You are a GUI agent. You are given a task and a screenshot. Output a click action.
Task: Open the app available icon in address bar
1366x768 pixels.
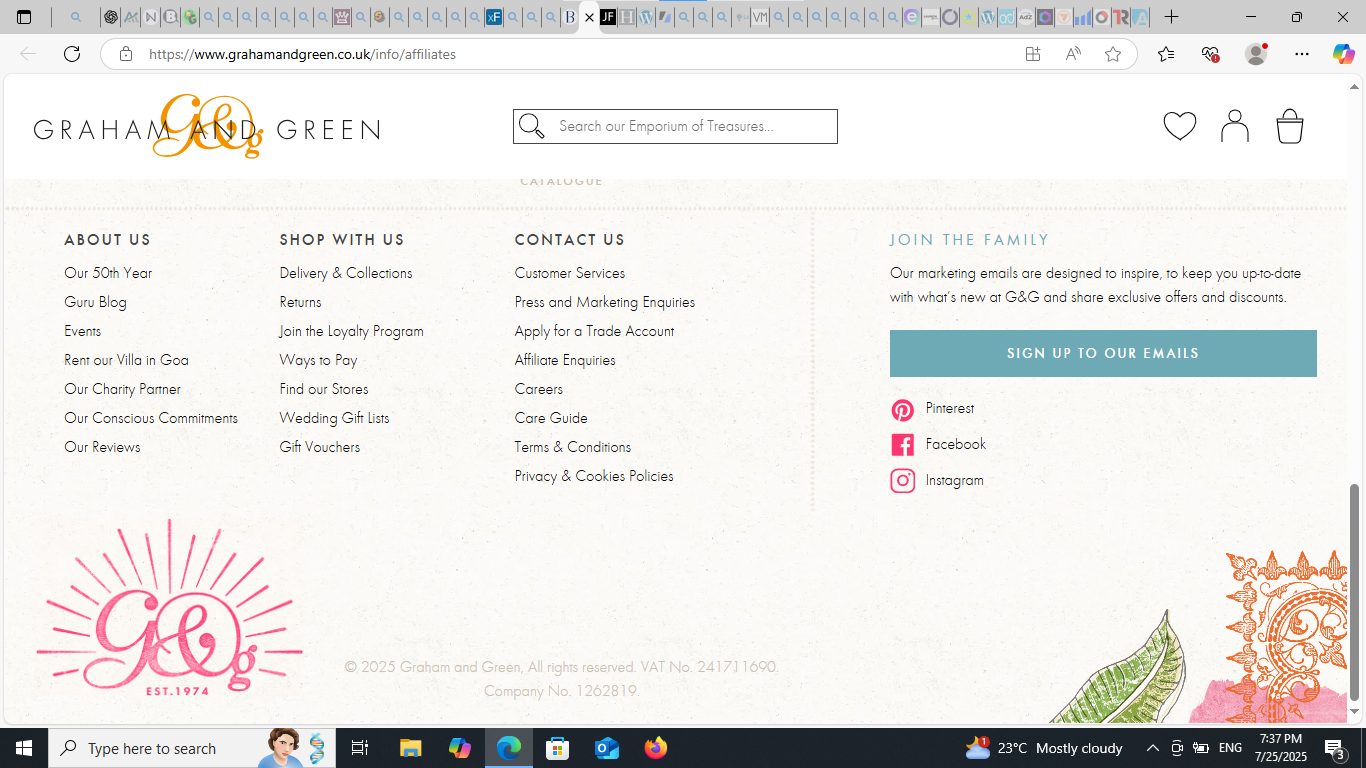(1033, 54)
